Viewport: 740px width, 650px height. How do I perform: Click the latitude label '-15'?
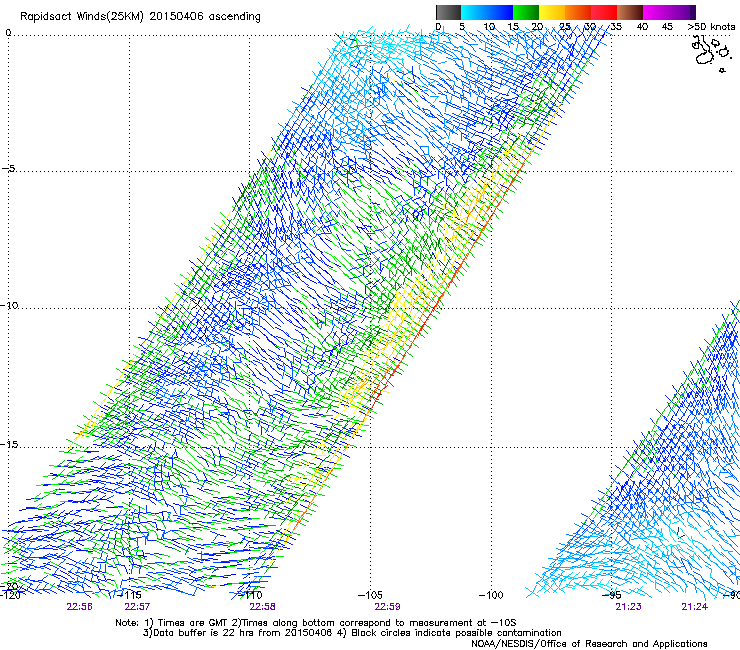[x=9, y=444]
